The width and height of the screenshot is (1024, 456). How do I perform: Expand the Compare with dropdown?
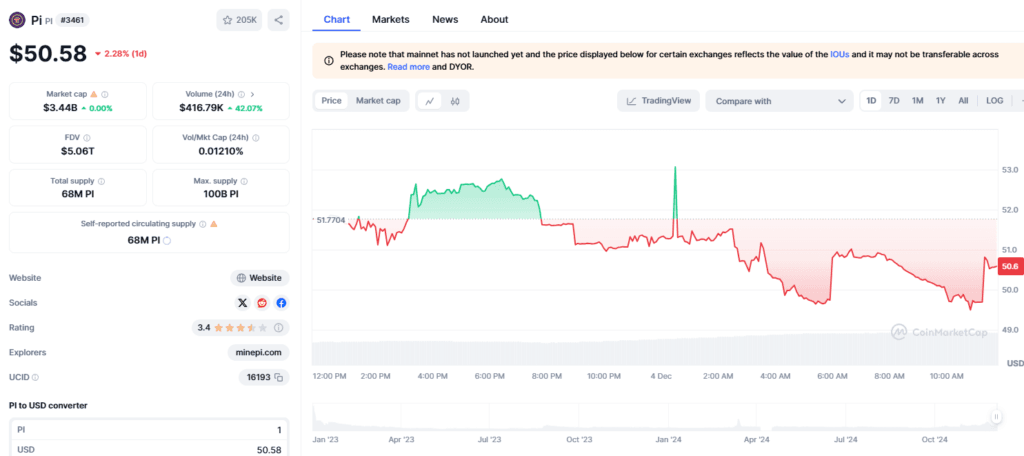click(779, 101)
